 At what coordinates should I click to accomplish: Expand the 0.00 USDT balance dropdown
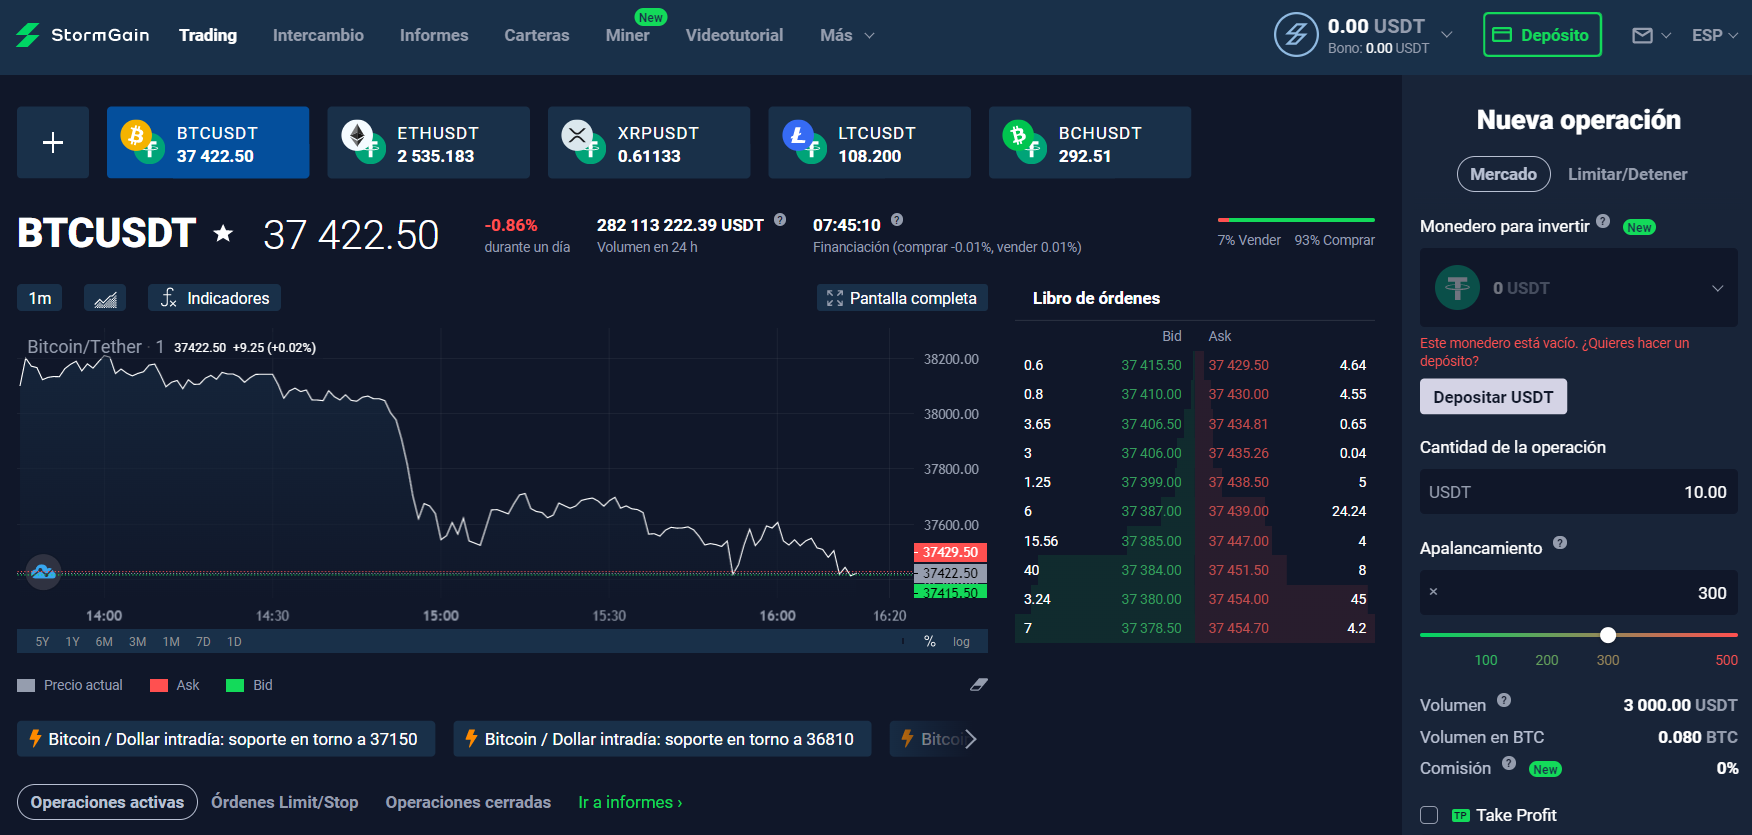coord(1446,35)
